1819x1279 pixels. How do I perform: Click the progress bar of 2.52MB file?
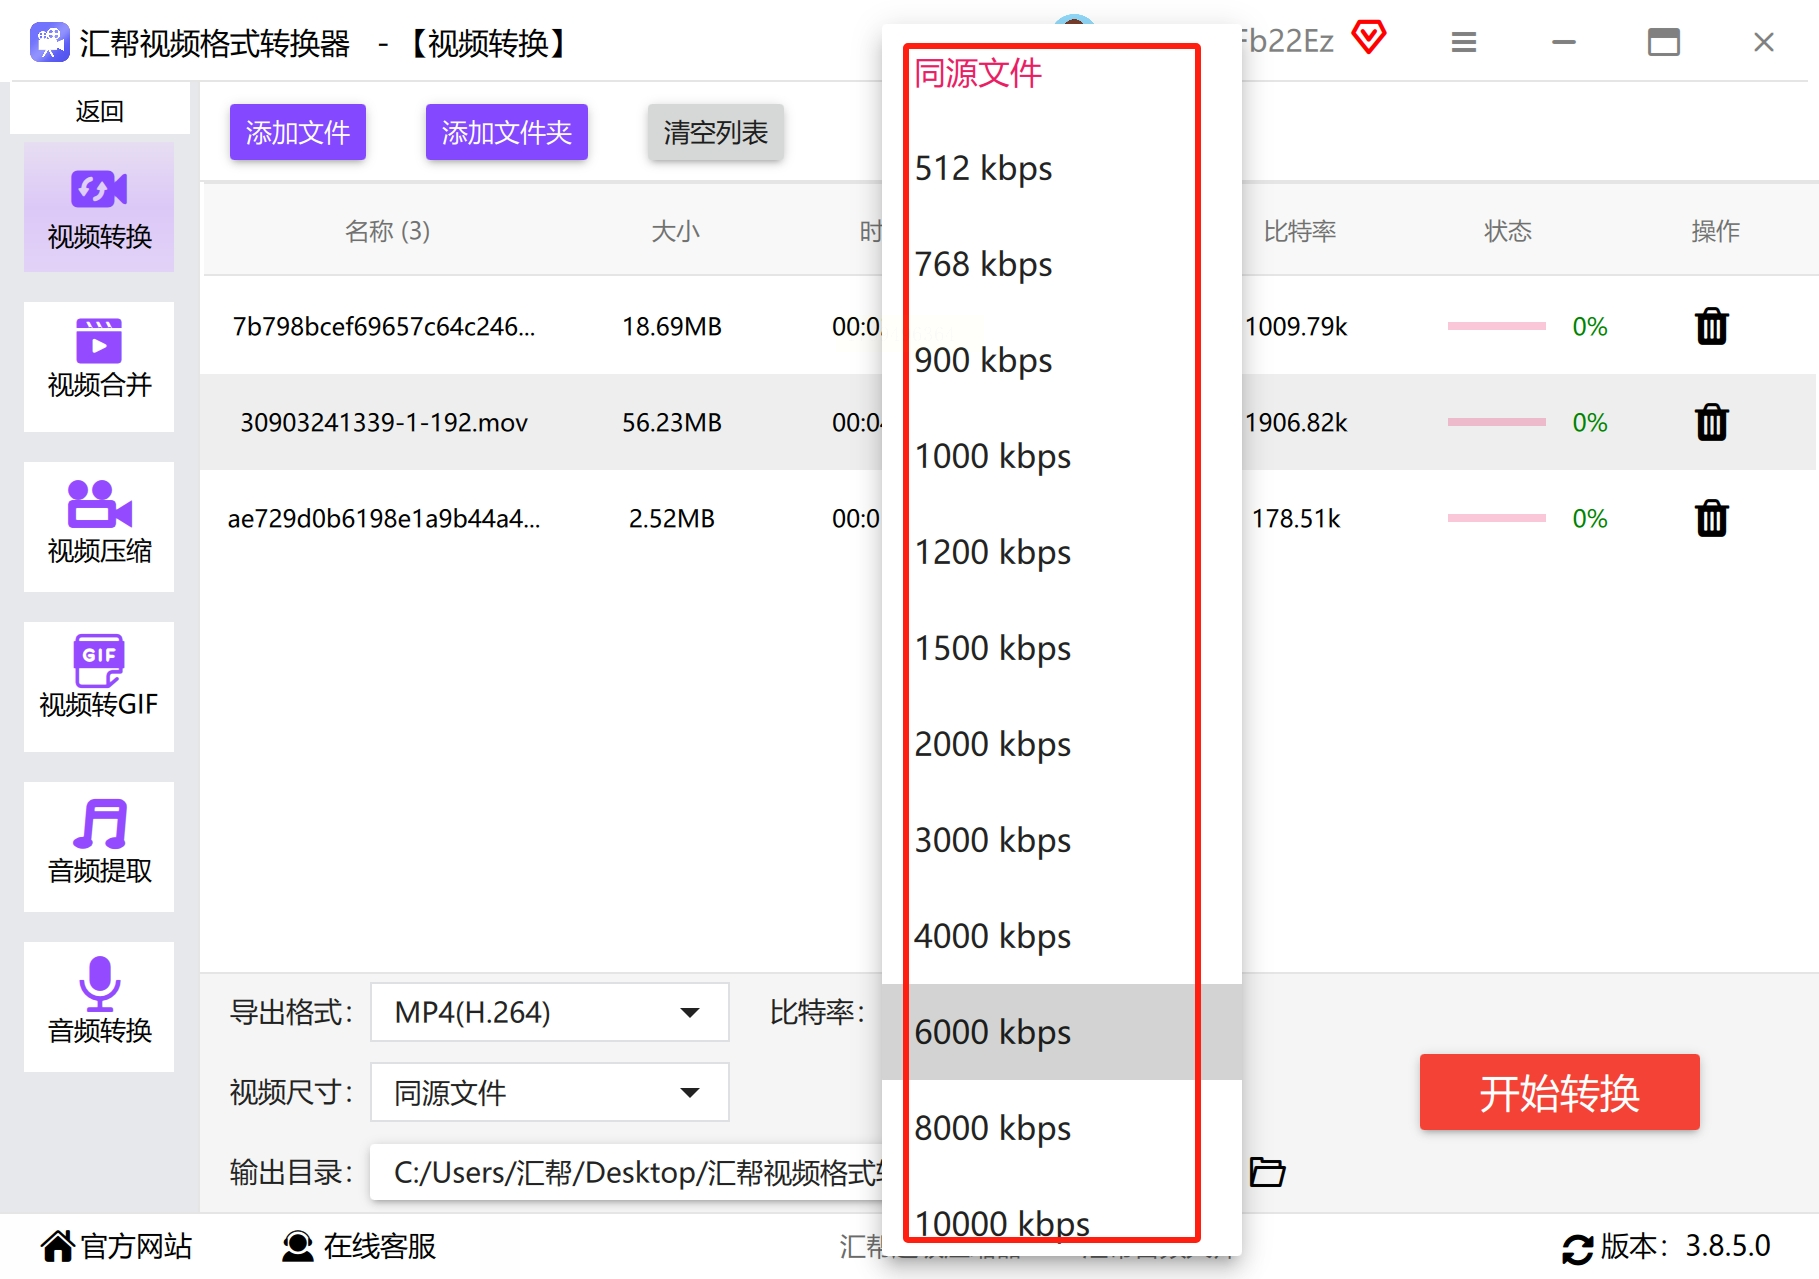coord(1496,518)
